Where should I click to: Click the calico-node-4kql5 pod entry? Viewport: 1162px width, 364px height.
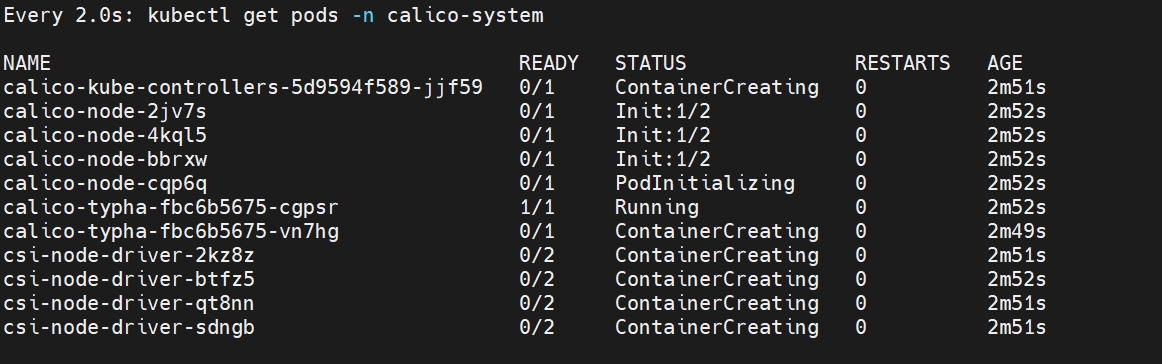pos(105,136)
